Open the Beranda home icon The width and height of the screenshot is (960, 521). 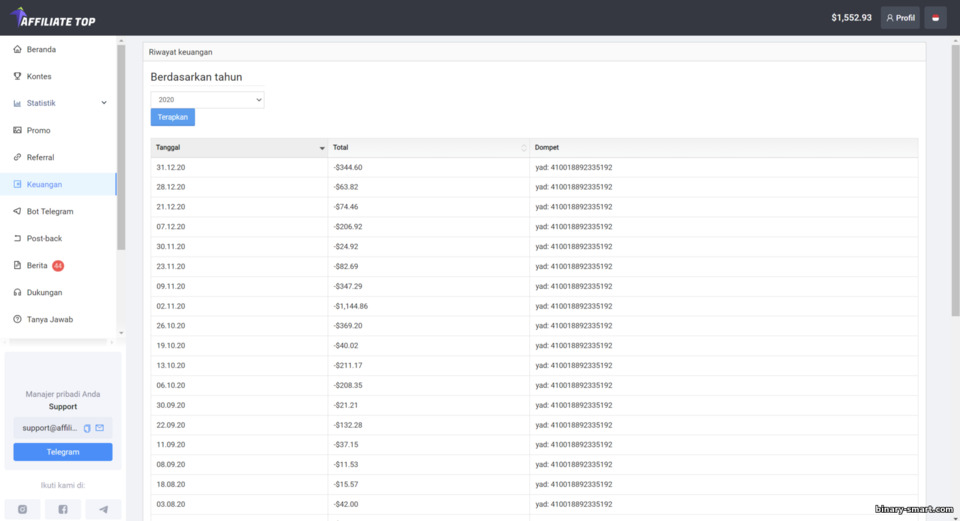click(x=17, y=49)
